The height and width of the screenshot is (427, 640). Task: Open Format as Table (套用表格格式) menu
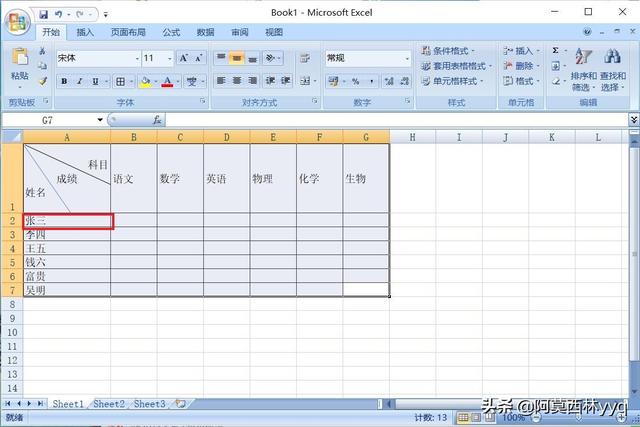[457, 66]
